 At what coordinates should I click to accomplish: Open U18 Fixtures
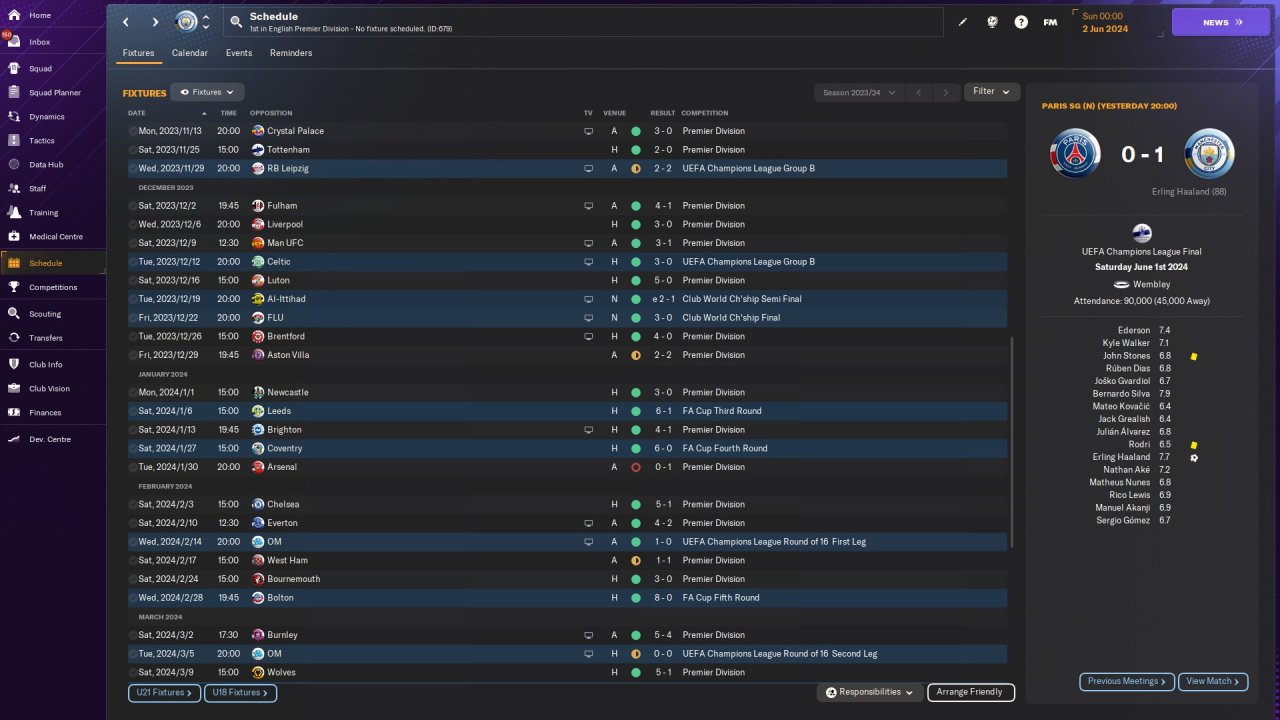click(x=240, y=692)
